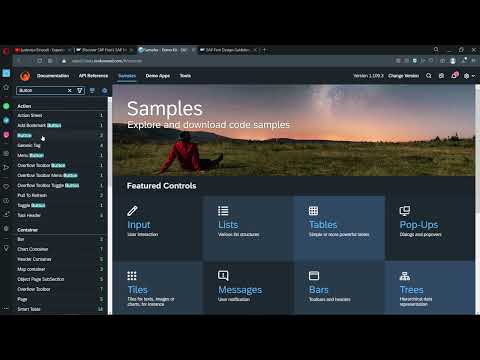Click the teal messenger icon in browser sidebar
This screenshot has width=480, height=360.
(6, 120)
